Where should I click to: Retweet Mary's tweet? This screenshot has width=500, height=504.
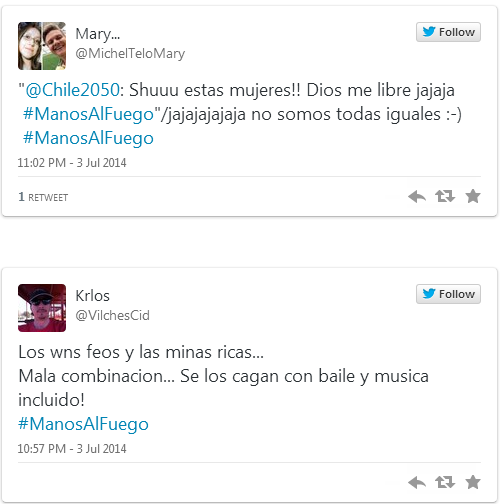pyautogui.click(x=445, y=196)
